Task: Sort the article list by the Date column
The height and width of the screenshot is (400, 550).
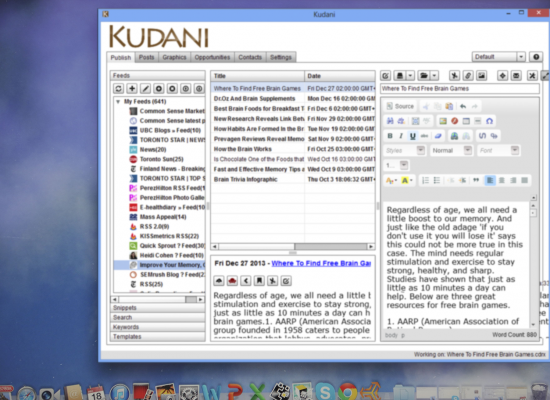Action: 340,76
